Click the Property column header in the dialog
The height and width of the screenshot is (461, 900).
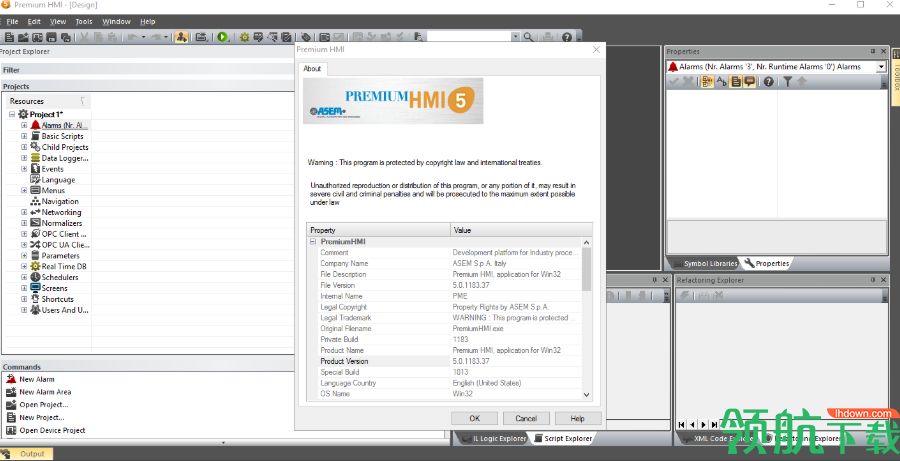tap(378, 230)
